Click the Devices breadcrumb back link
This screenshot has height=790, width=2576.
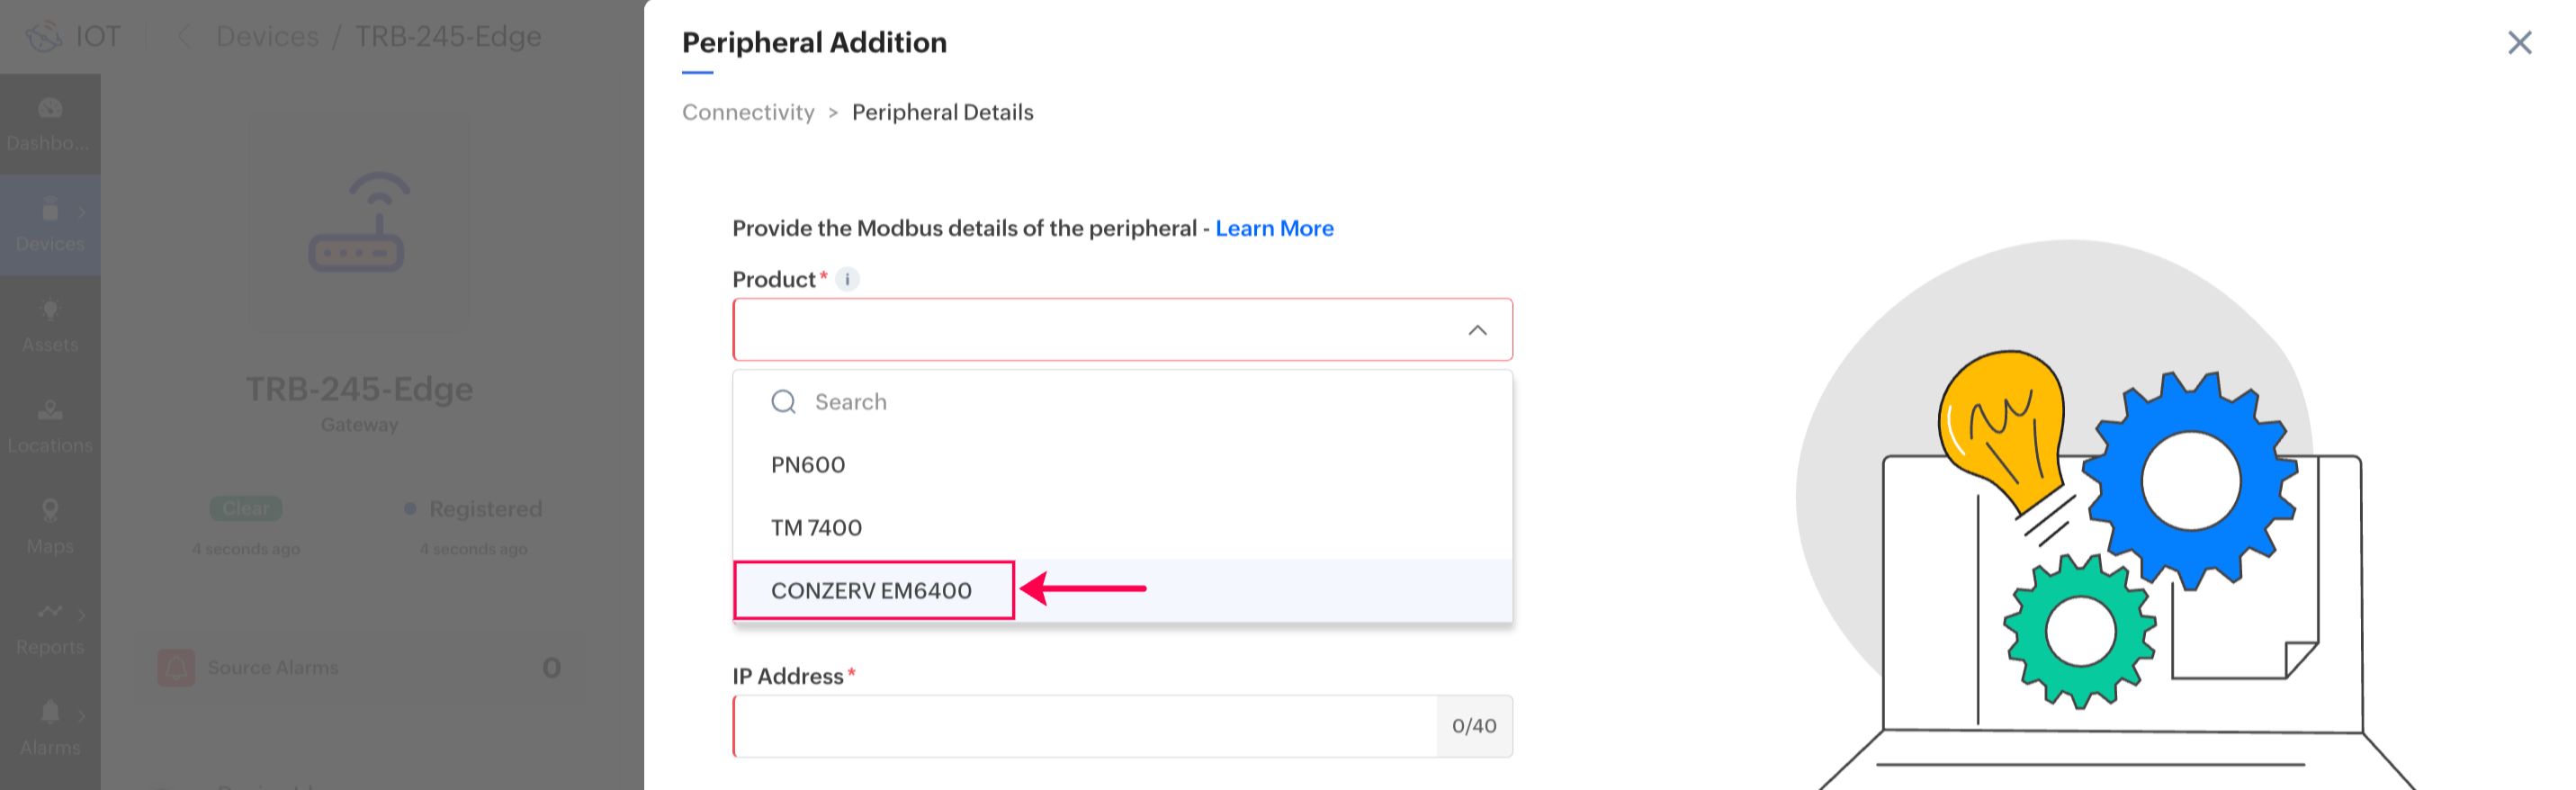pyautogui.click(x=267, y=37)
